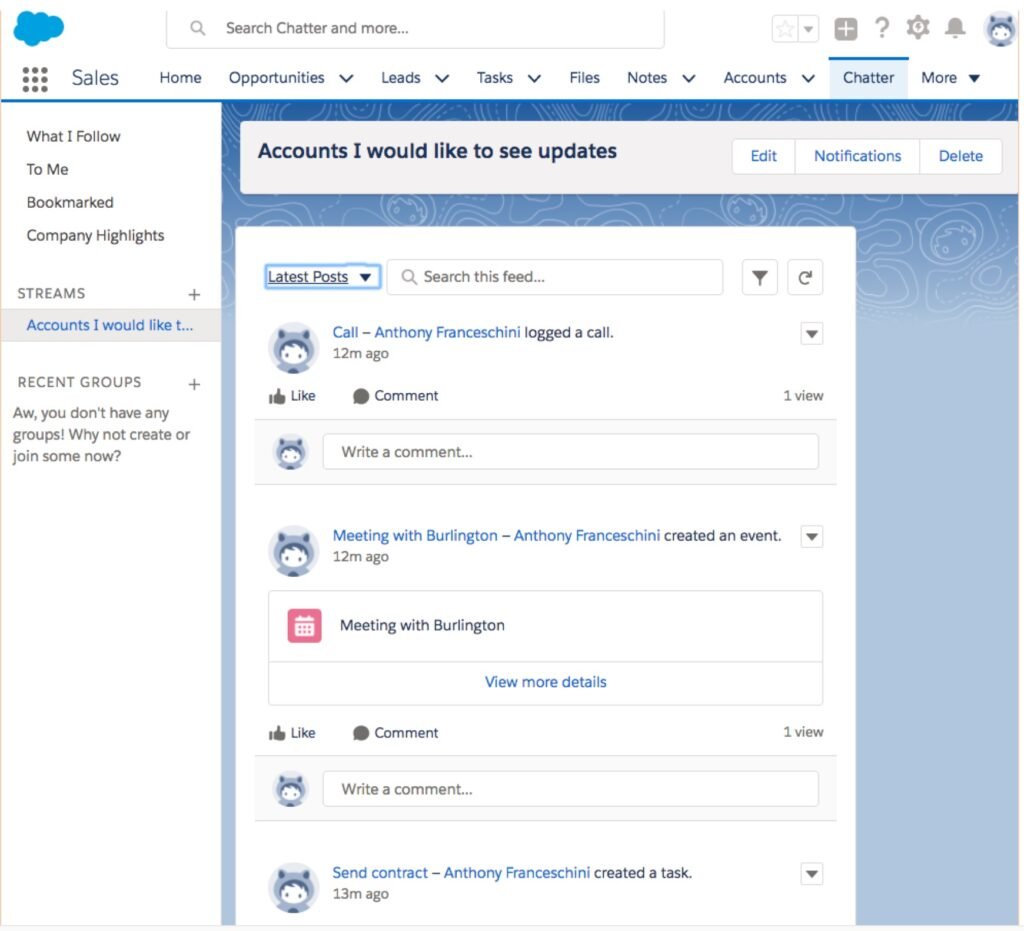Open actions dropdown on created-task post
1024x931 pixels.
coord(812,874)
